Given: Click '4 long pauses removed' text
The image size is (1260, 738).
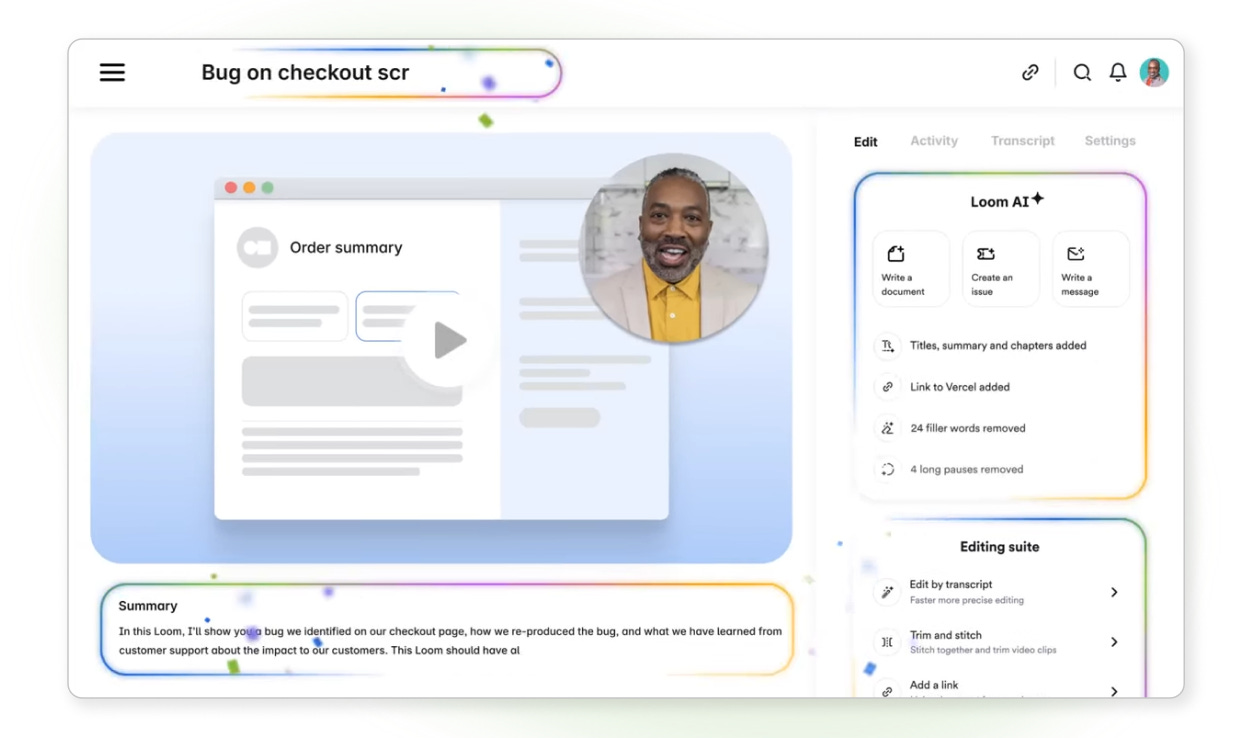Looking at the screenshot, I should 967,469.
